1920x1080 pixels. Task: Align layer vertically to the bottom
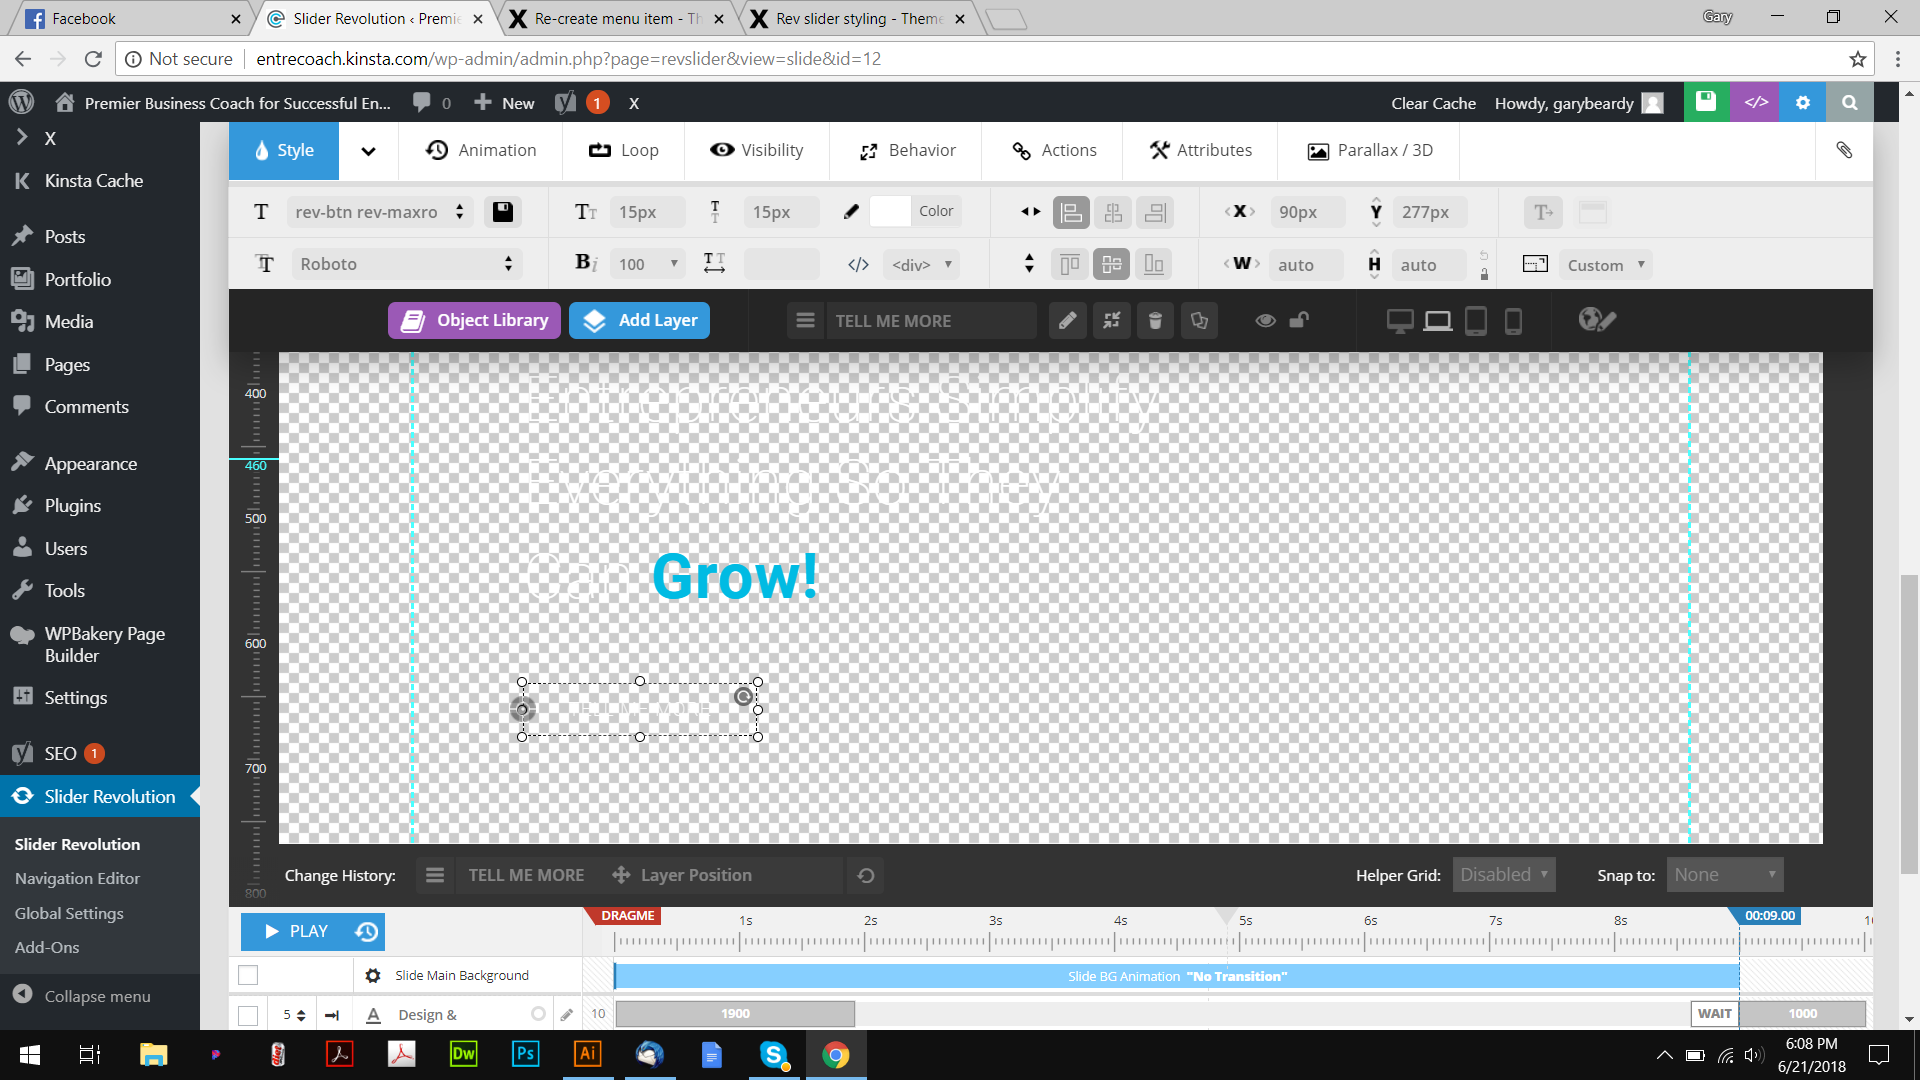tap(1154, 264)
